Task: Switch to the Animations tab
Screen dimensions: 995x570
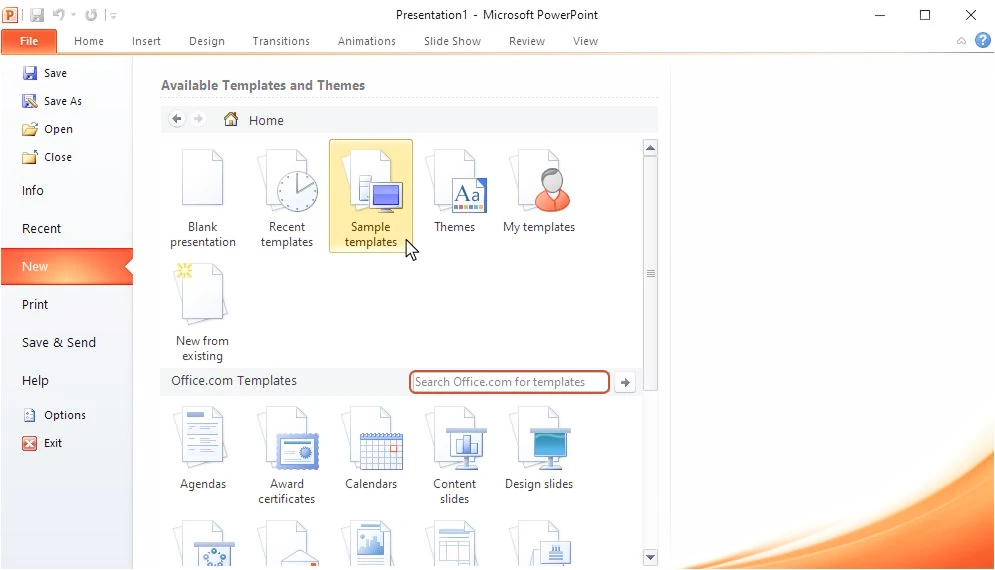Action: tap(367, 41)
